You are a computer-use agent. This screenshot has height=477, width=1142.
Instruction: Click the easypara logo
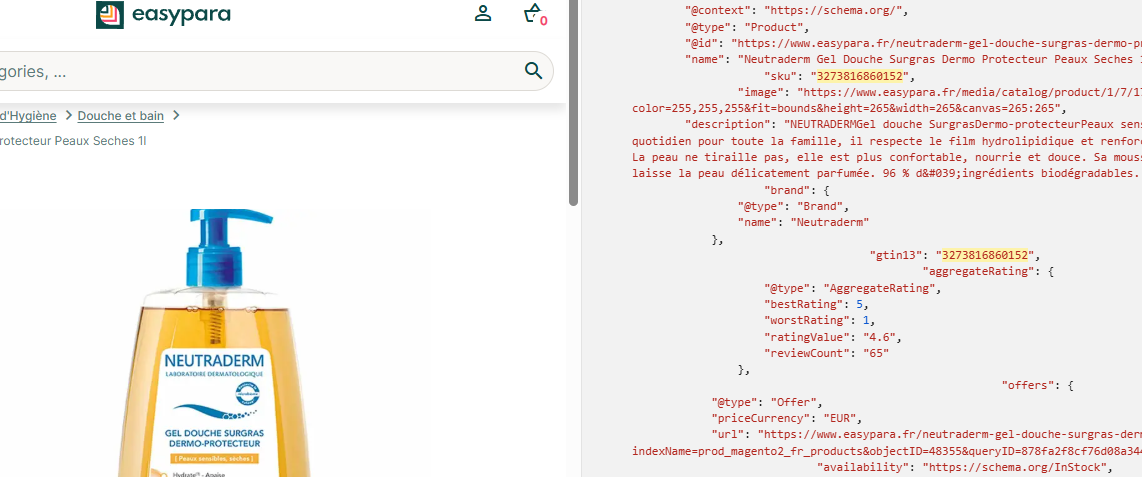tap(163, 15)
